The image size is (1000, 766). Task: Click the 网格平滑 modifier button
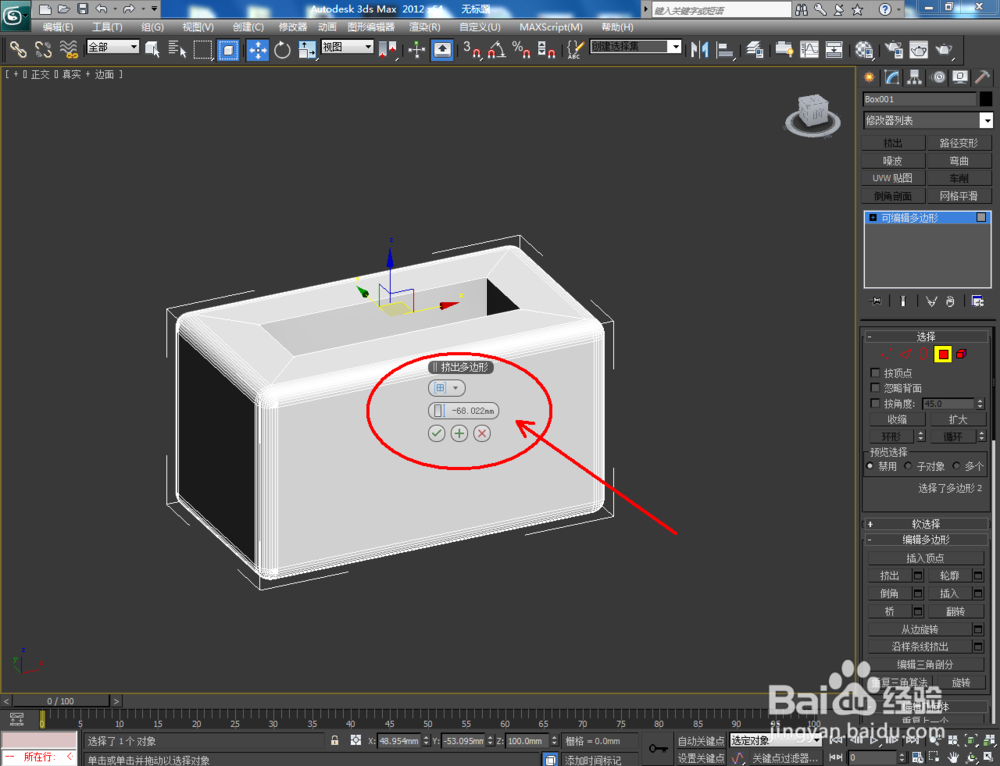click(x=959, y=196)
